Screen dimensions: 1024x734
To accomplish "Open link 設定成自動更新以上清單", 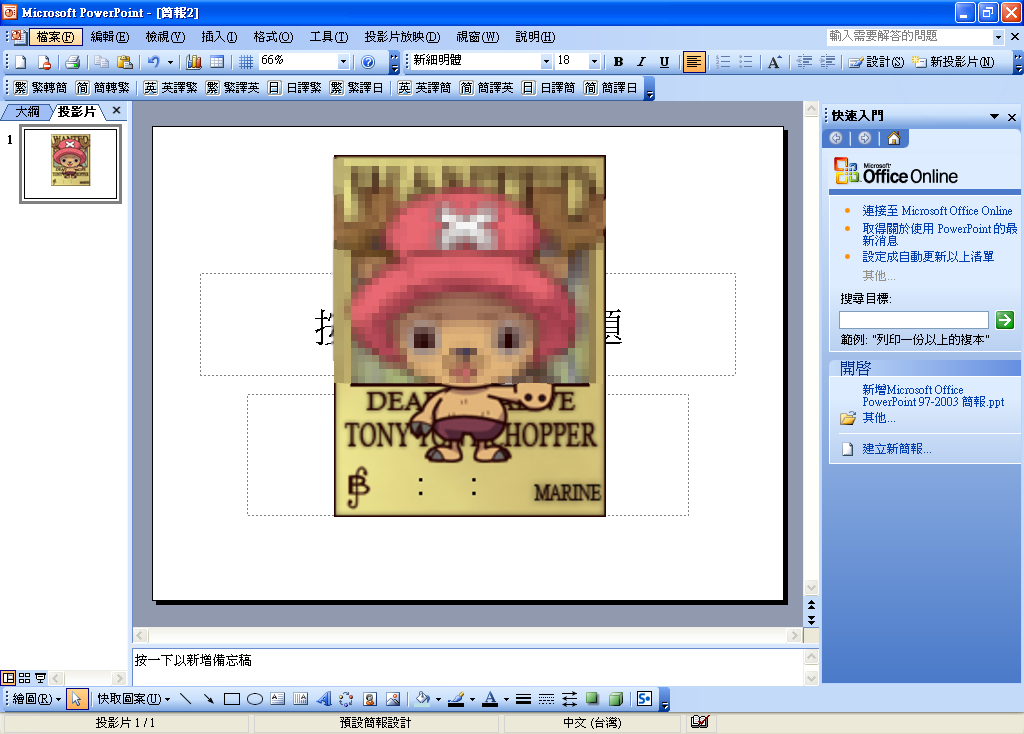I will point(928,257).
